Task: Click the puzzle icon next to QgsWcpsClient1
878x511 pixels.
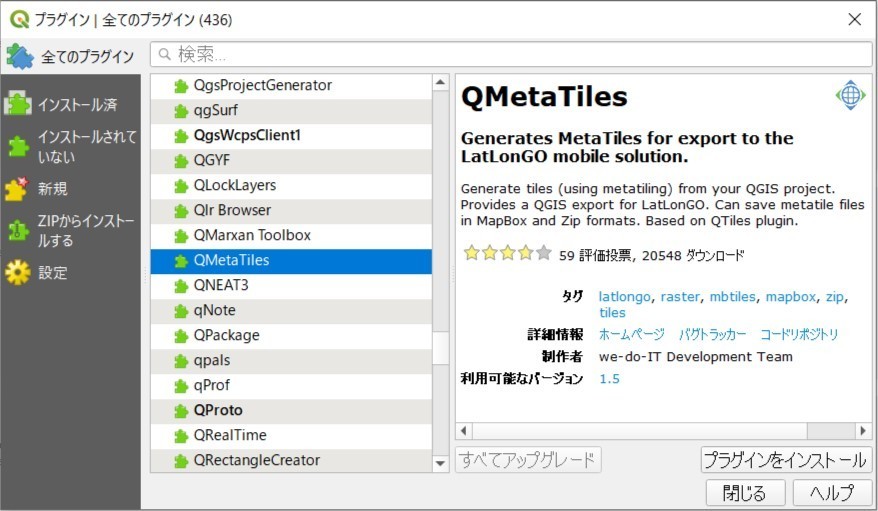Action: tap(180, 136)
